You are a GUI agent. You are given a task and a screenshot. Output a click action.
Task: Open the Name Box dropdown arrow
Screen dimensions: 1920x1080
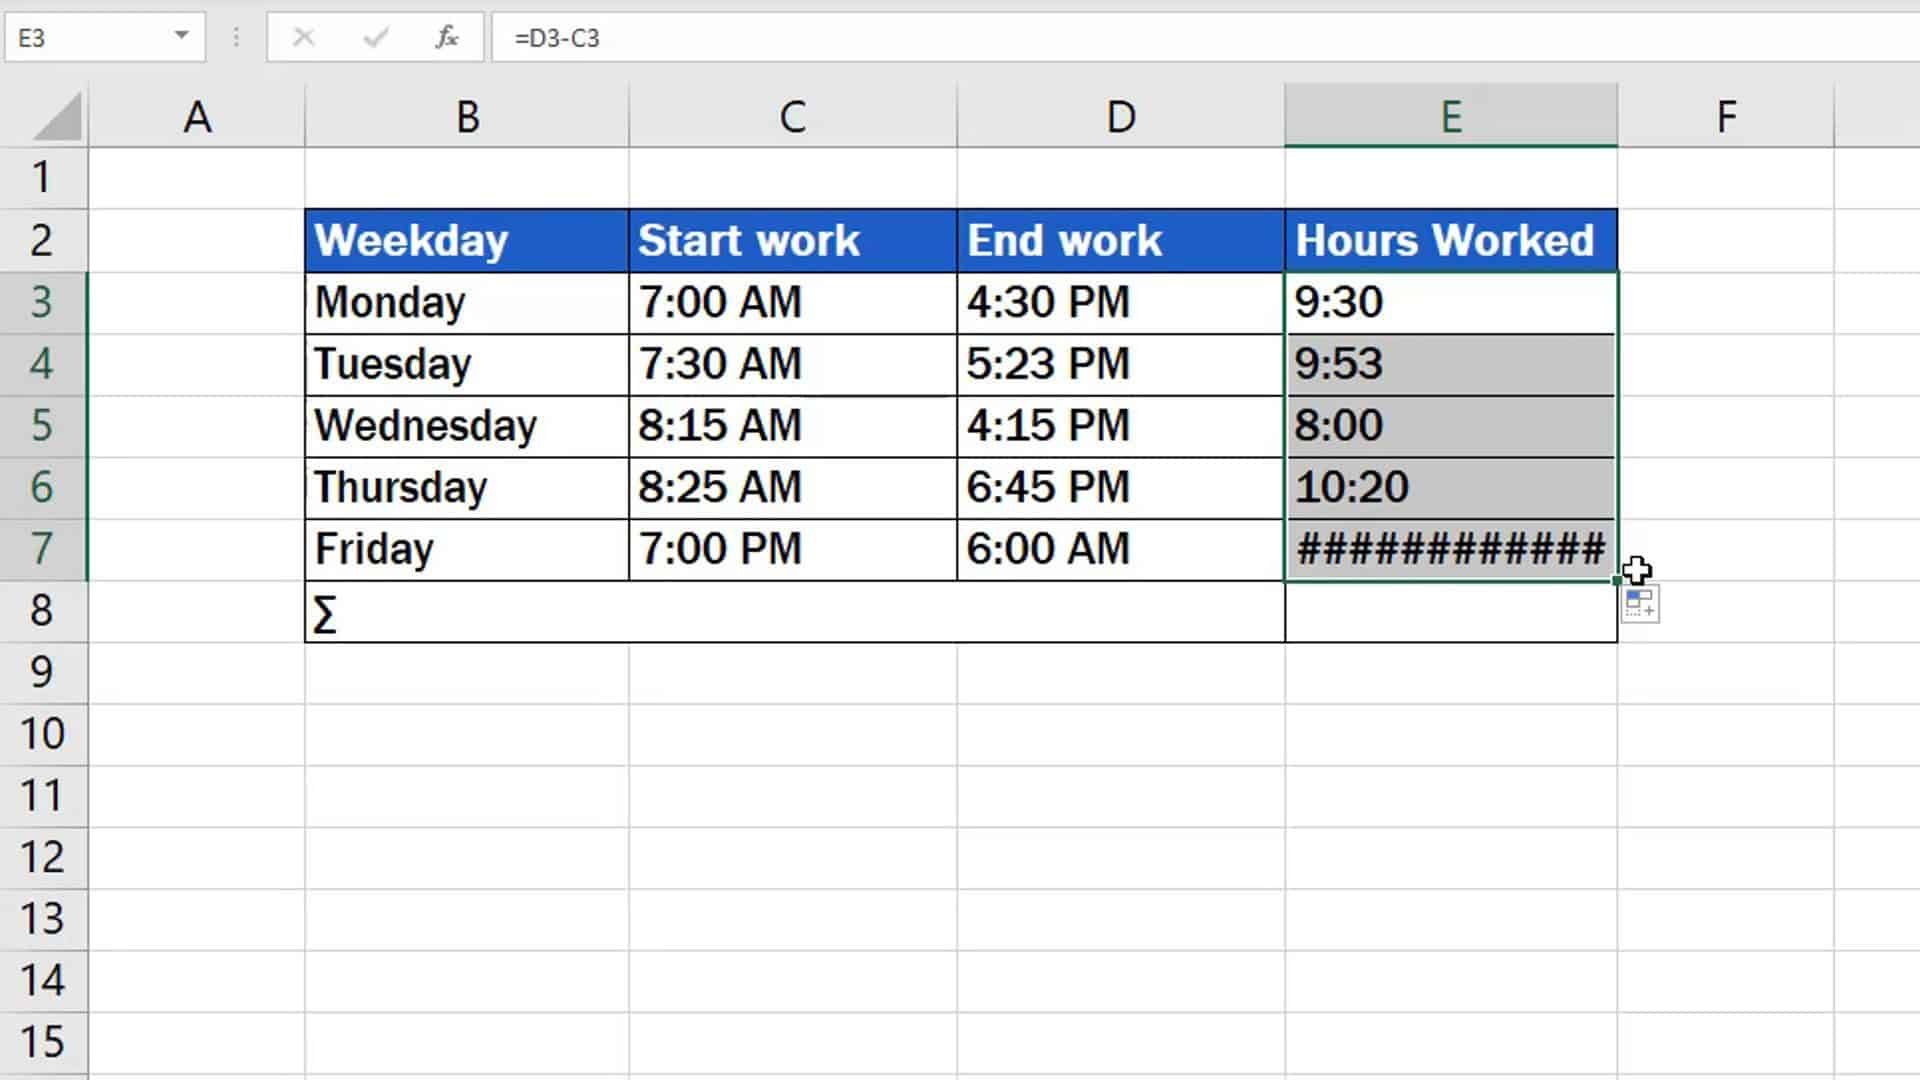(180, 38)
